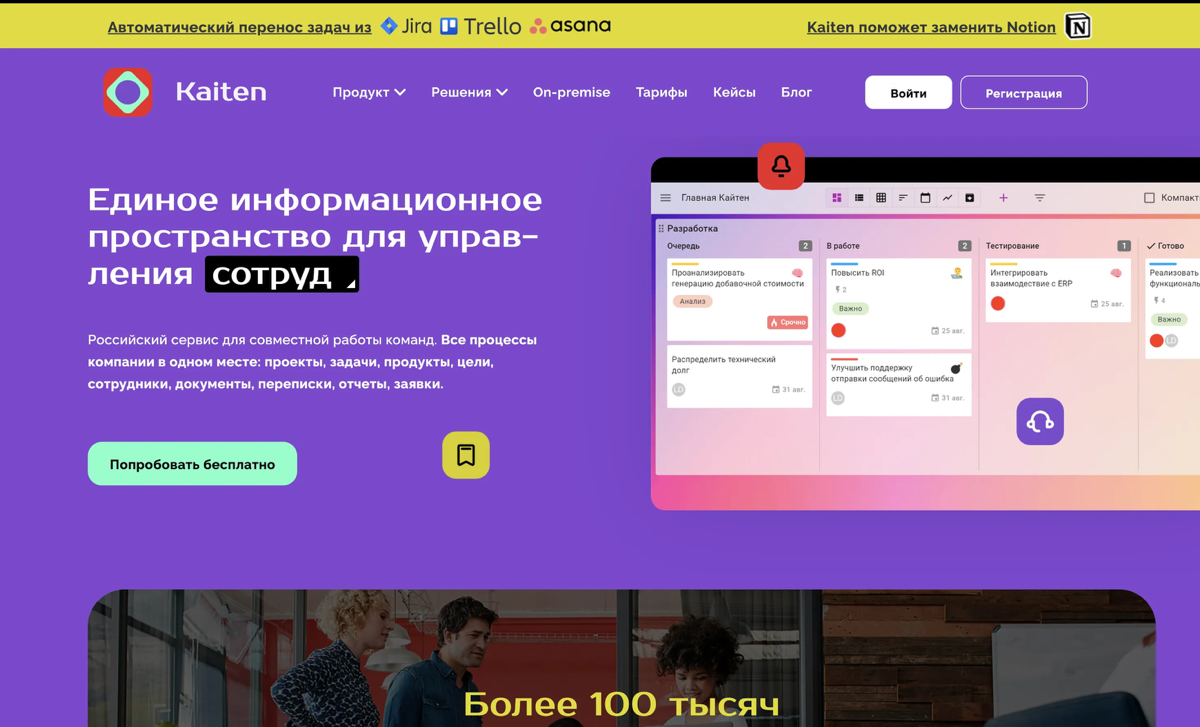The height and width of the screenshot is (727, 1200).
Task: Click the Повысить ROI card title
Action: [857, 273]
